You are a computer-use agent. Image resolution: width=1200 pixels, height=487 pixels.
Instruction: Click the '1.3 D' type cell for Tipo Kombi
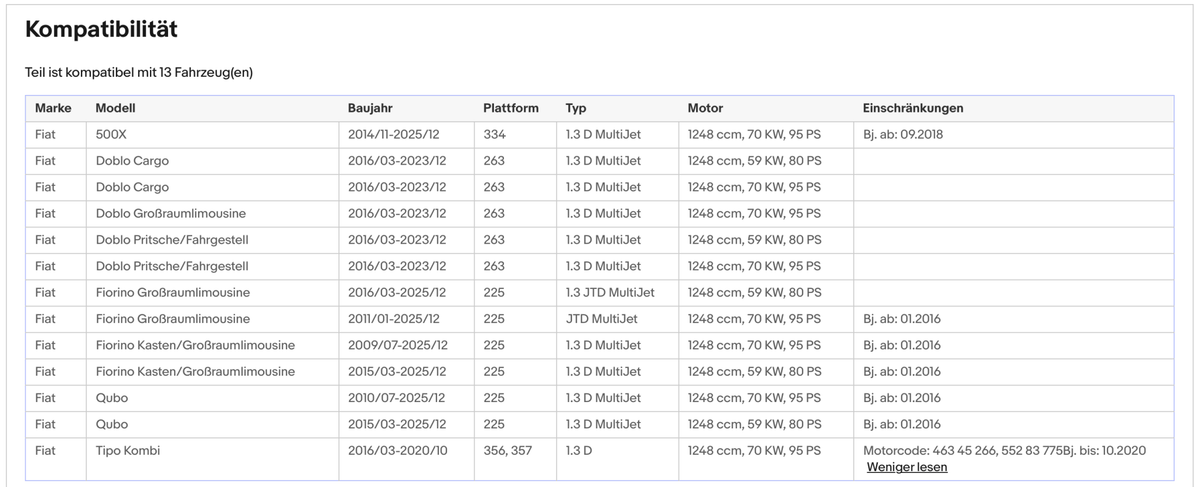click(x=578, y=451)
